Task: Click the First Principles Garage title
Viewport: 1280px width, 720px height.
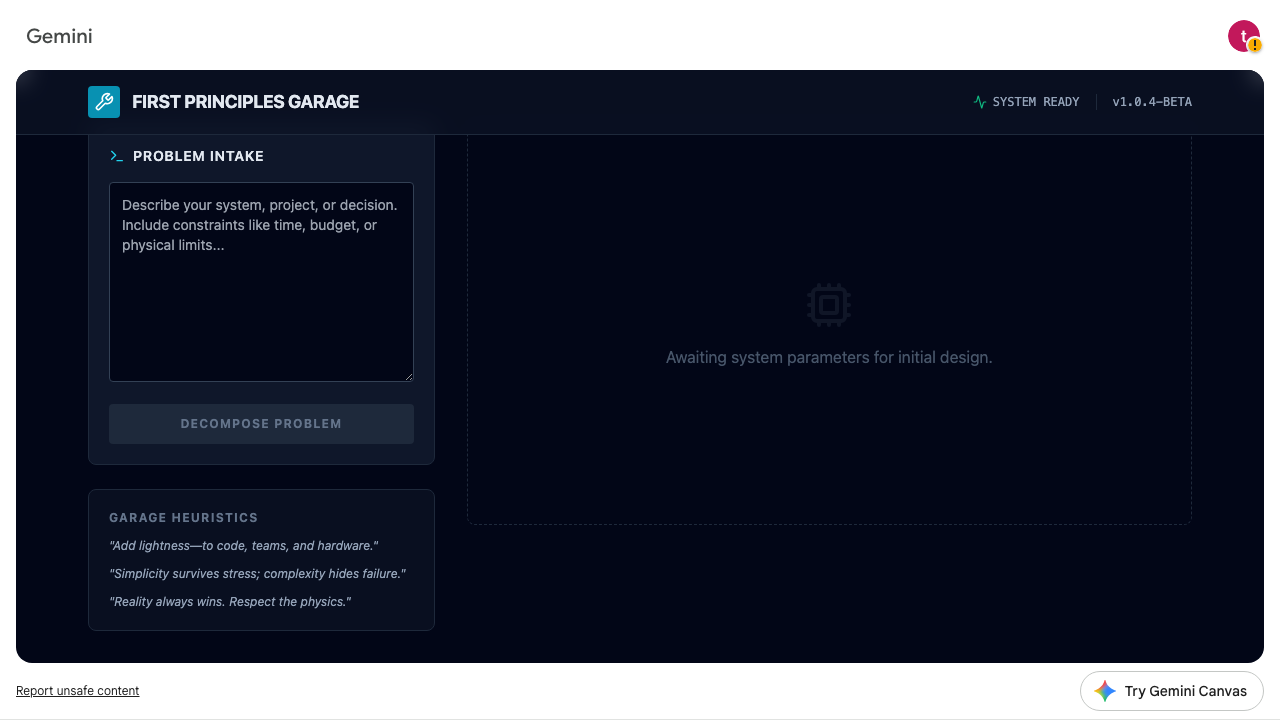Action: (245, 102)
